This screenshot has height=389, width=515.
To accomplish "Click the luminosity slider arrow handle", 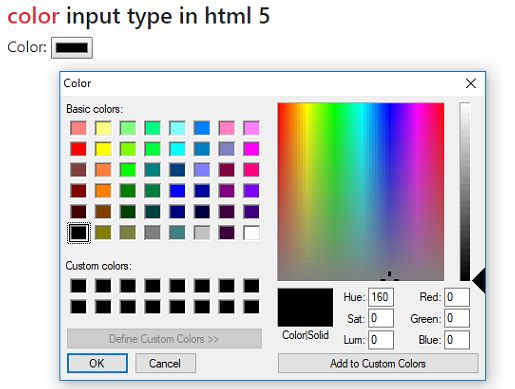I will (479, 281).
